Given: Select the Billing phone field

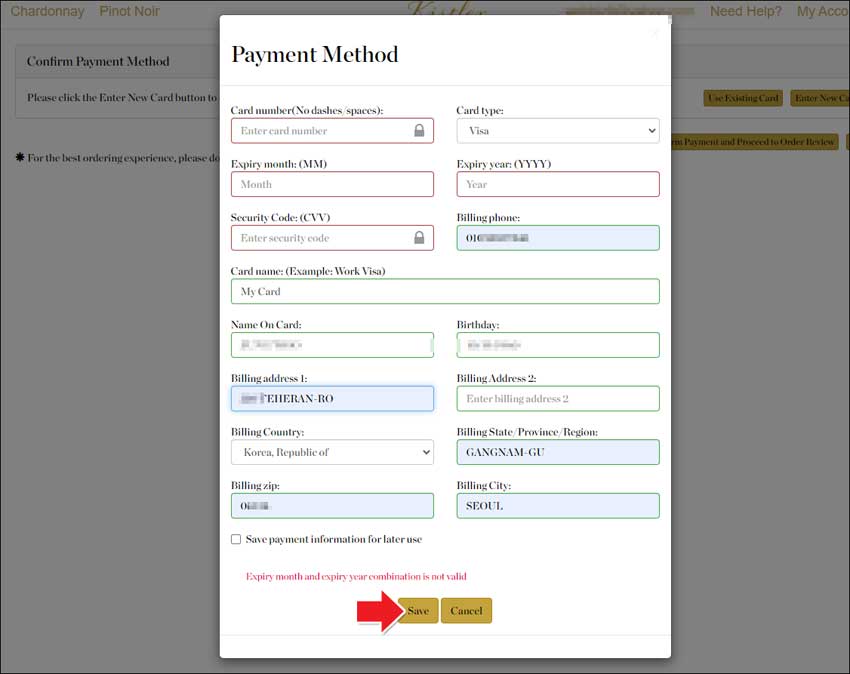Looking at the screenshot, I should tap(558, 238).
